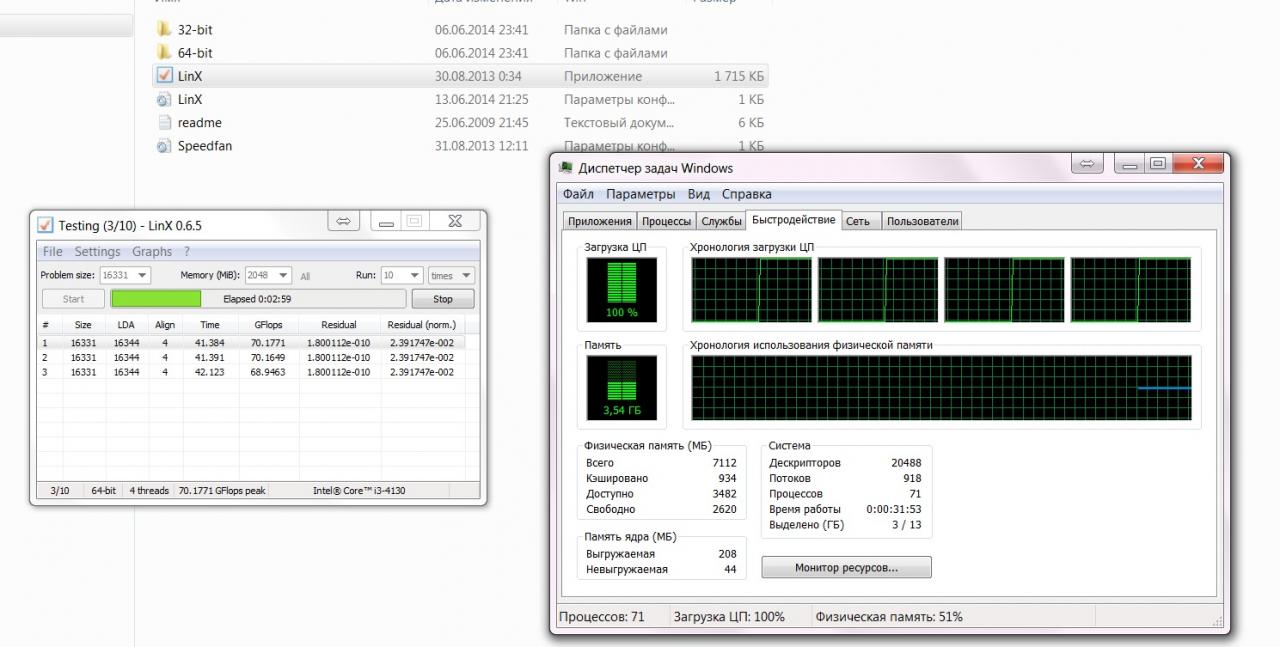This screenshot has width=1280, height=647.
Task: Expand the Problem size dropdown
Action: tap(141, 275)
